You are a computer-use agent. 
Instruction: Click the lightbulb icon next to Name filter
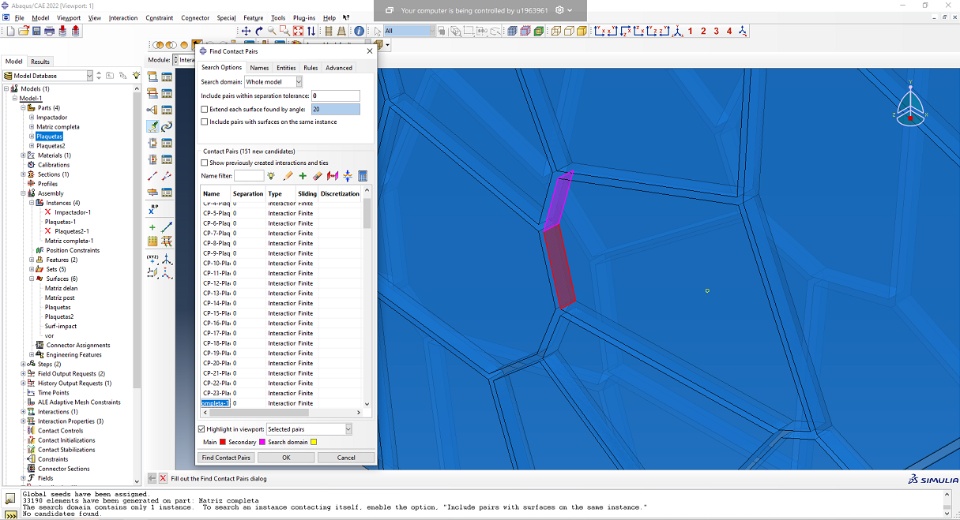coord(272,176)
